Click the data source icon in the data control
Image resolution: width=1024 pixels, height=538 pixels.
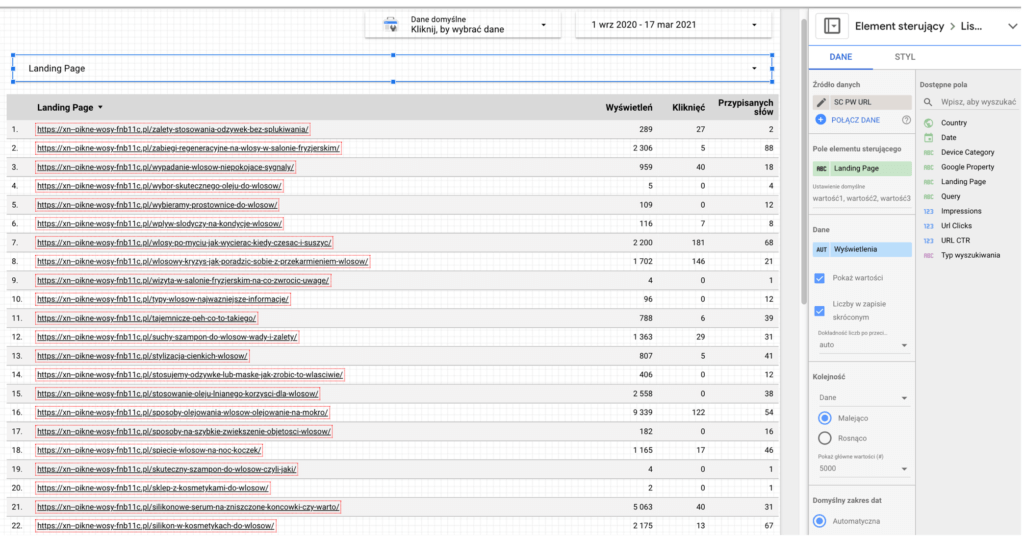point(390,24)
